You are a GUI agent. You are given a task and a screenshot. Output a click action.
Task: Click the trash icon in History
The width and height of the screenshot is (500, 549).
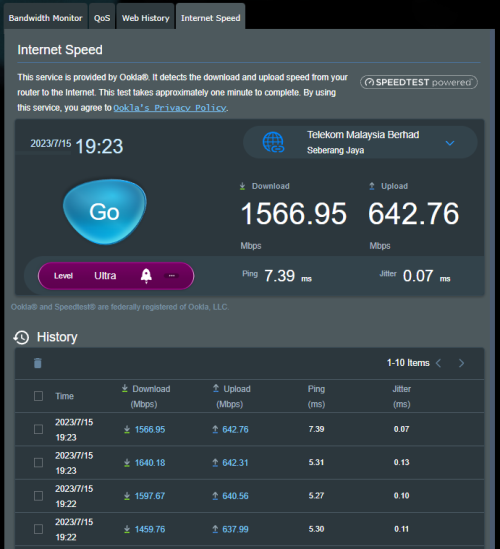point(37,363)
